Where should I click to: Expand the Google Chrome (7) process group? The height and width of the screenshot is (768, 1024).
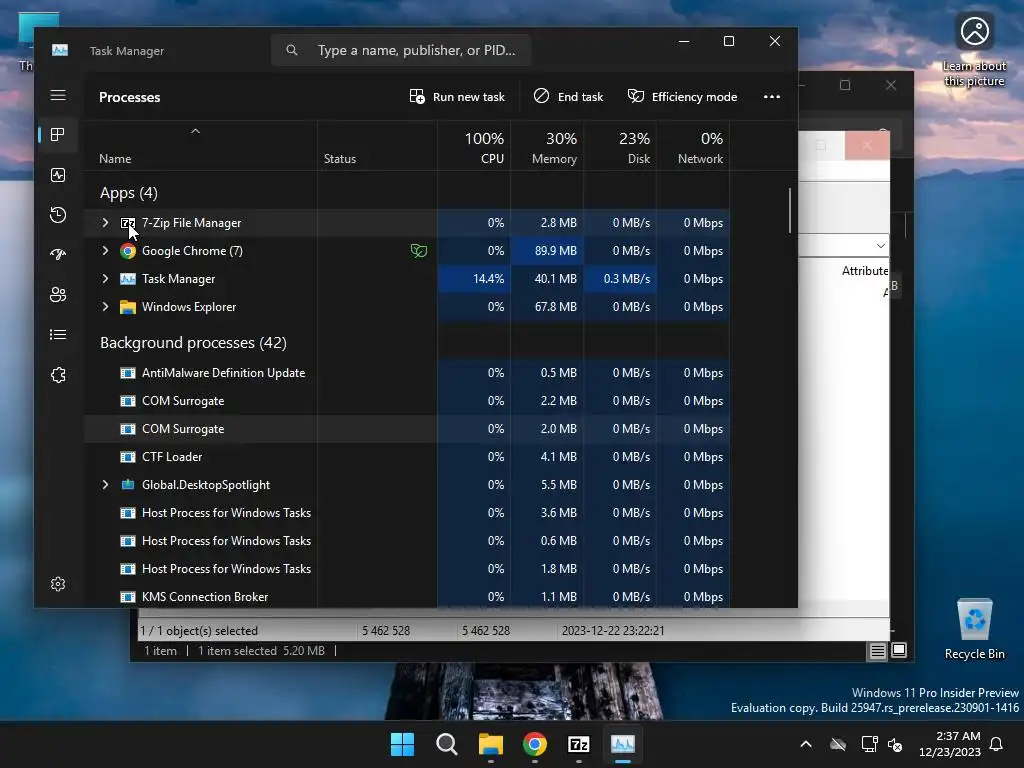(x=105, y=251)
